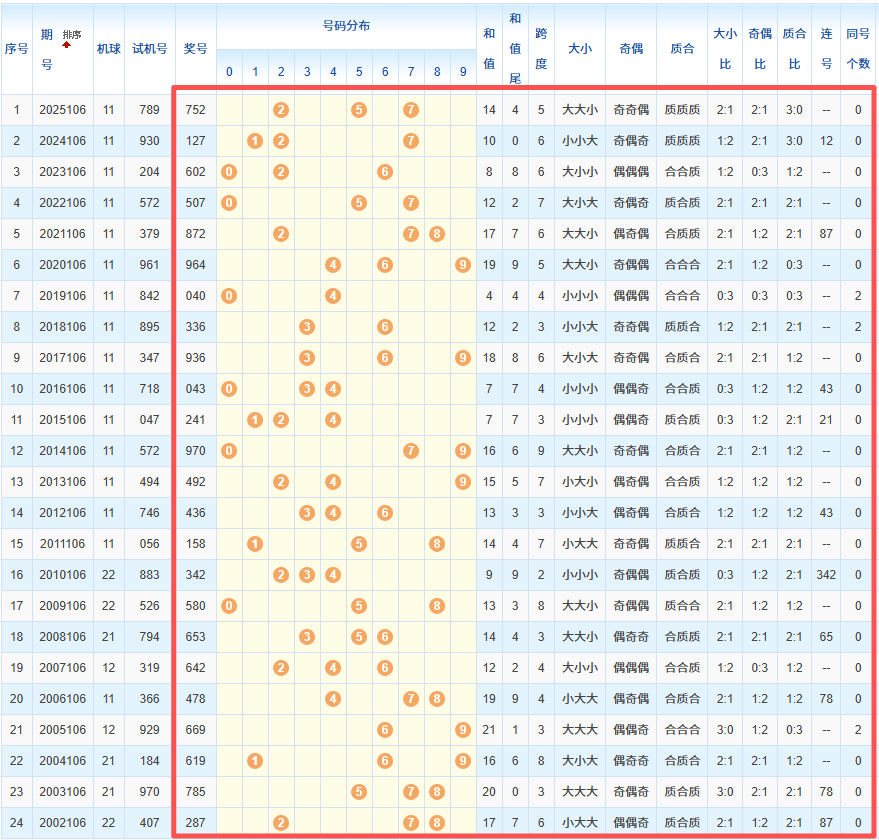The image size is (879, 840).
Task: Select the orange ball 0 in row 2019106
Action: click(x=229, y=296)
